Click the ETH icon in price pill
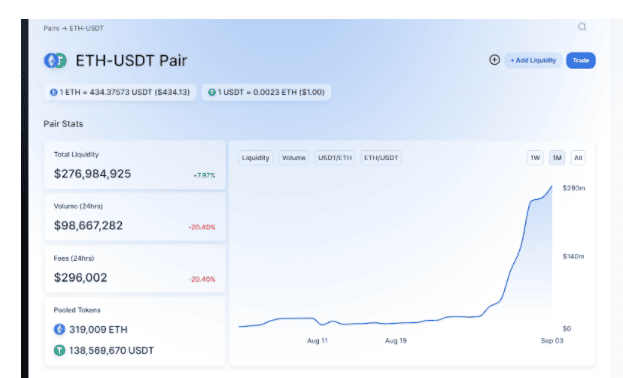The image size is (623, 378). (x=54, y=92)
